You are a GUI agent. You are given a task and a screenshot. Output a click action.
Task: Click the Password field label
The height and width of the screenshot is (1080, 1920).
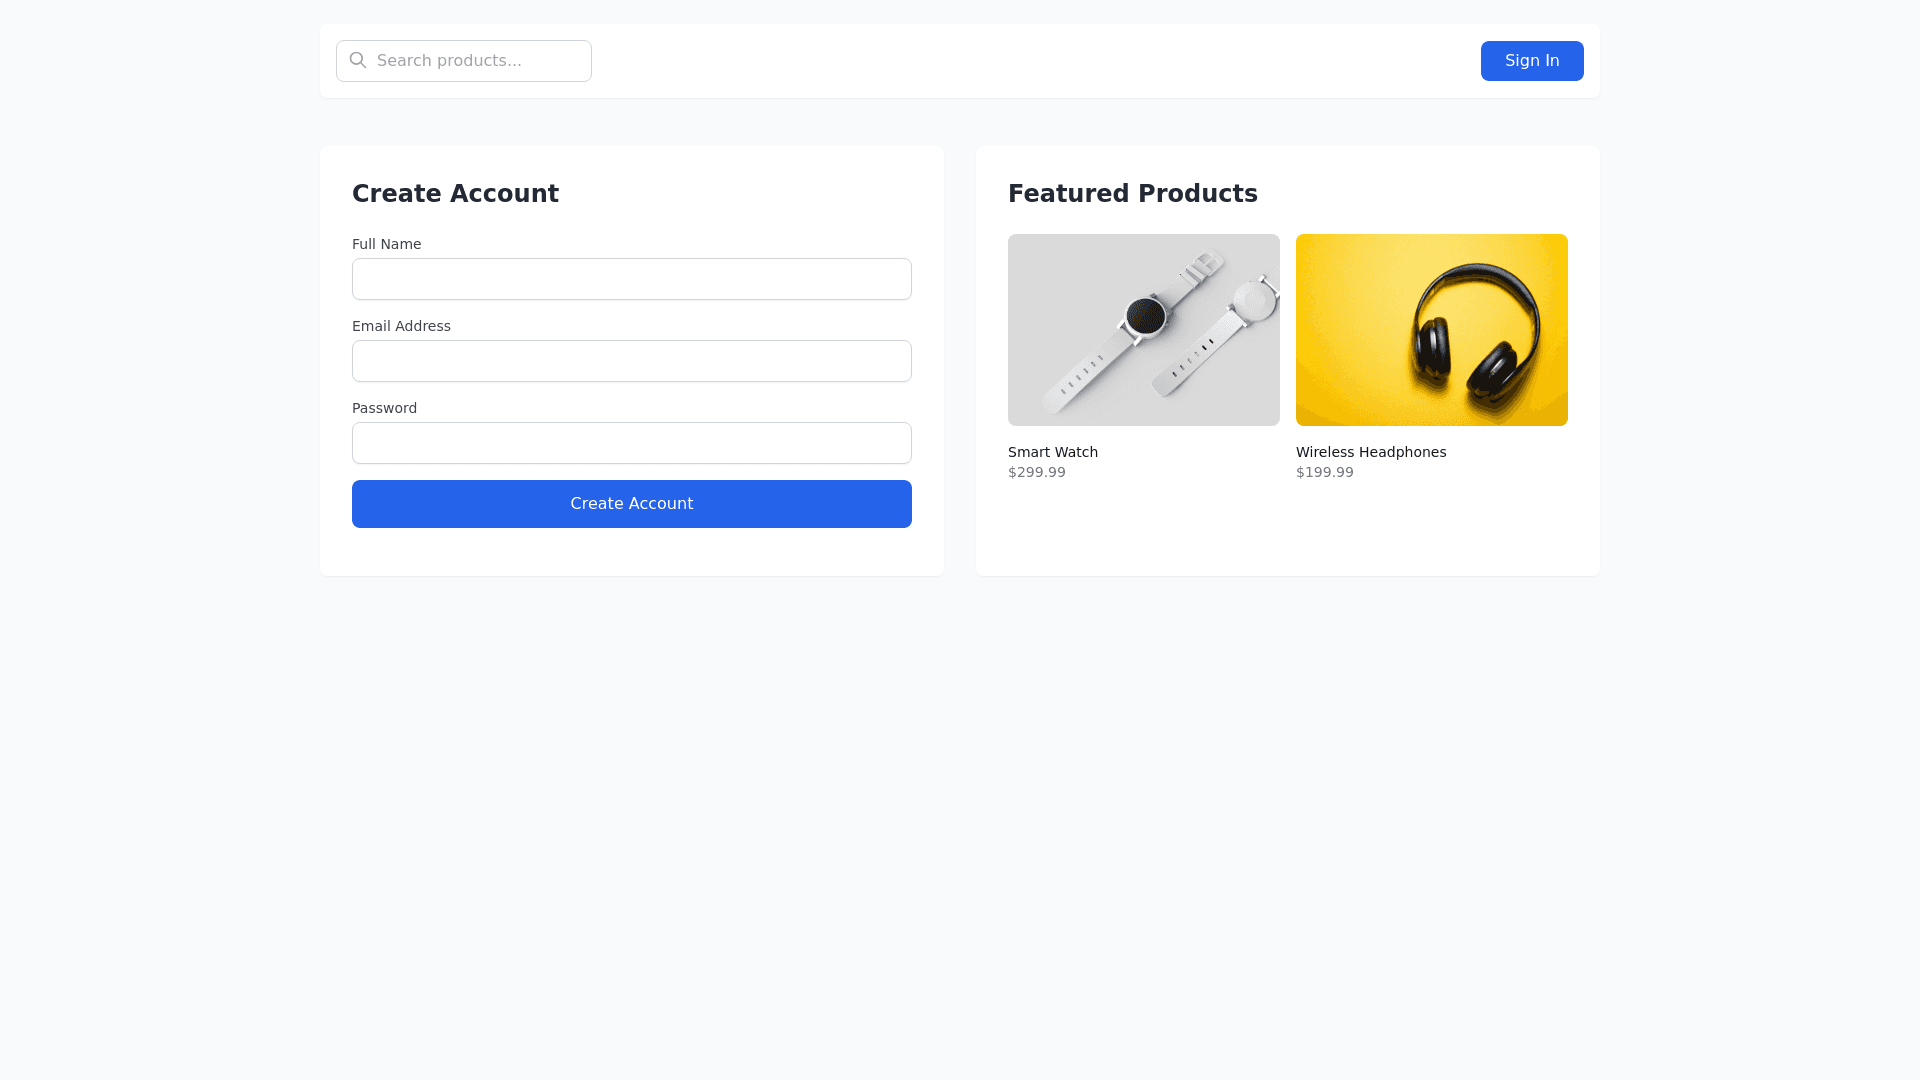pos(384,408)
